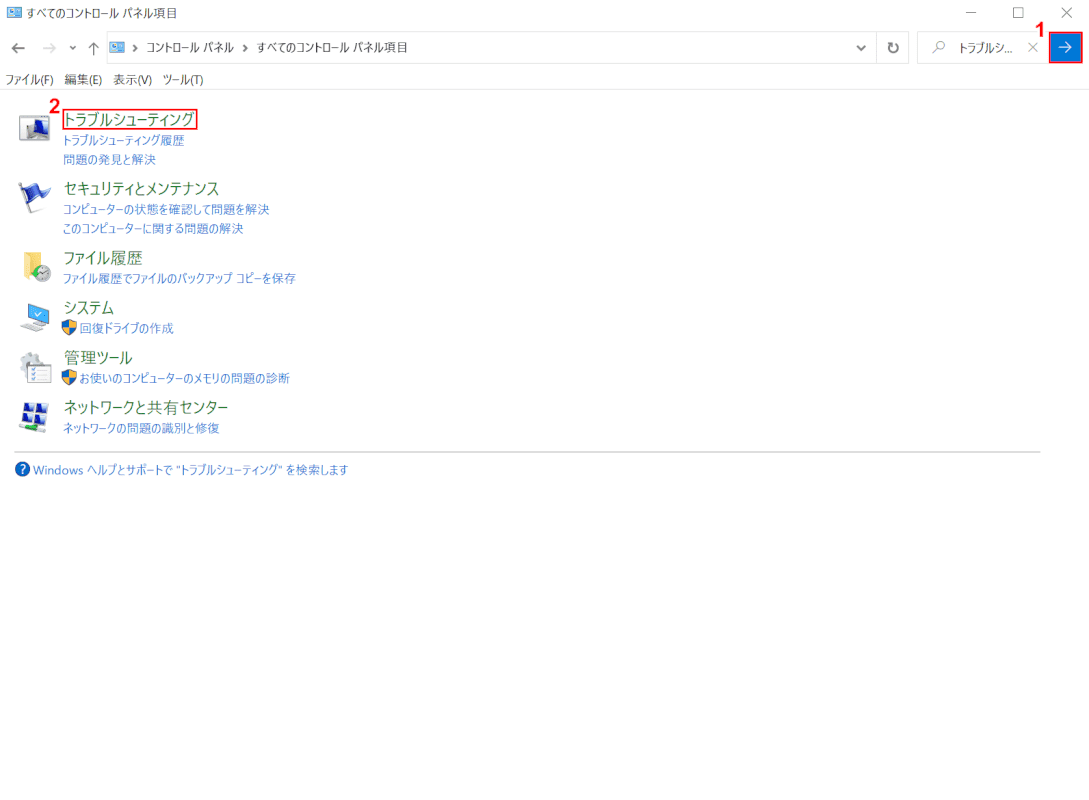Screen dimensions: 1089x800
Task: Open 問題の発見と解決 link
Action: coord(109,160)
